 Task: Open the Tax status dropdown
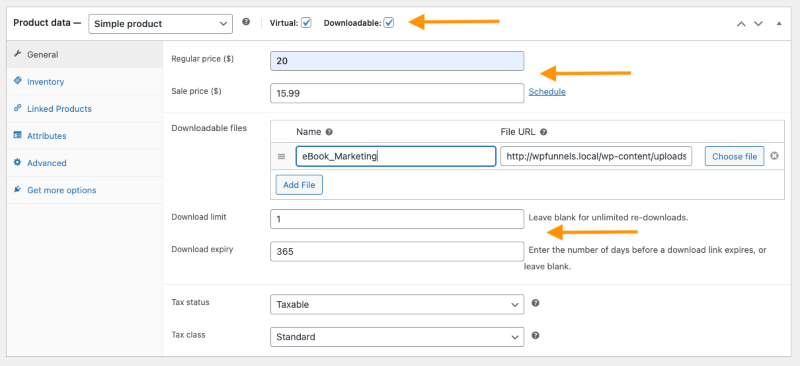coord(397,304)
